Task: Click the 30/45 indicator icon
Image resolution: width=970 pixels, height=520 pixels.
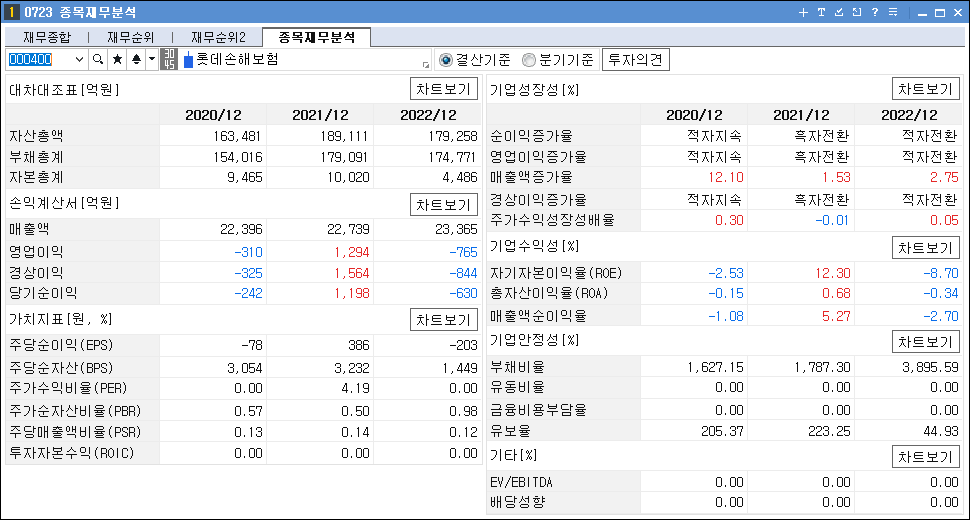Action: [x=169, y=59]
